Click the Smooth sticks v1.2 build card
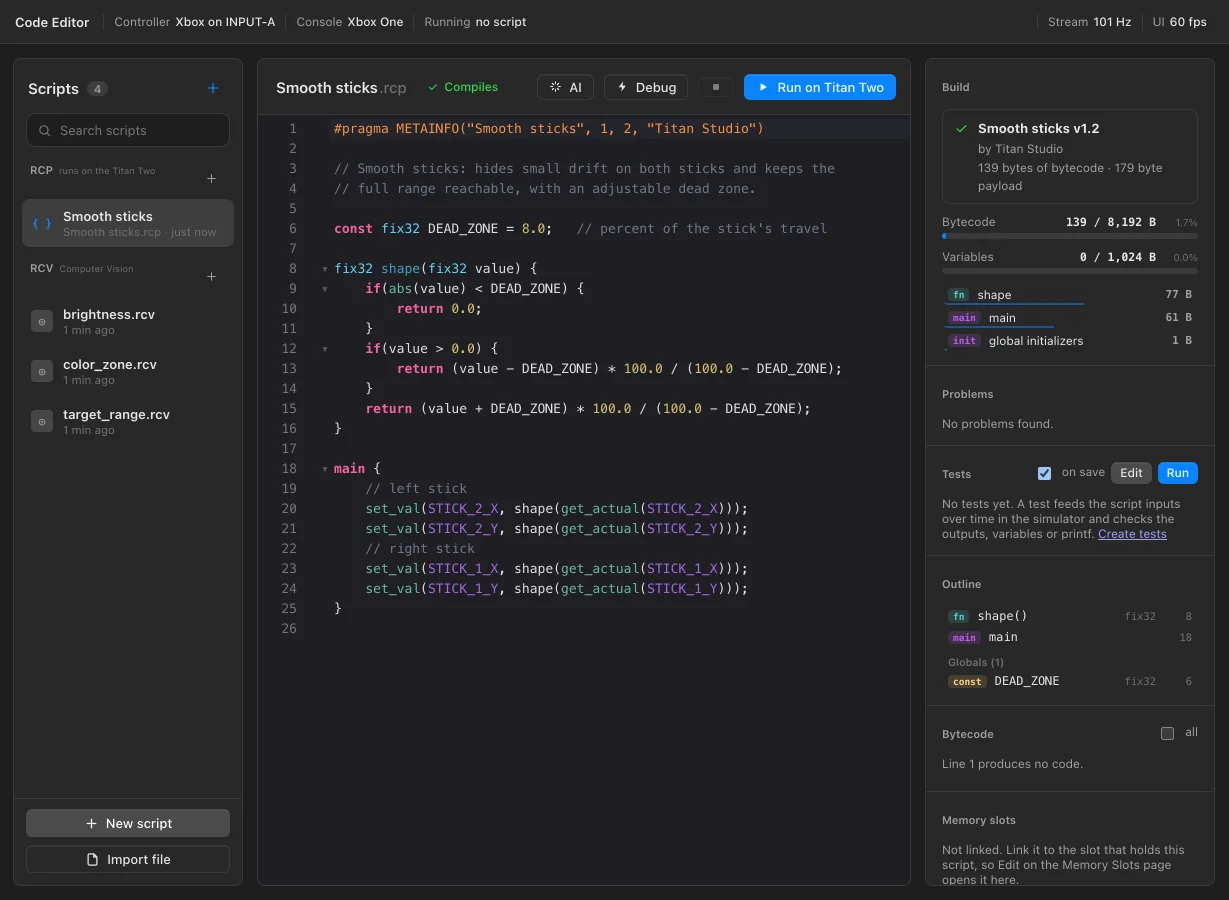This screenshot has height=900, width=1229. click(x=1070, y=157)
